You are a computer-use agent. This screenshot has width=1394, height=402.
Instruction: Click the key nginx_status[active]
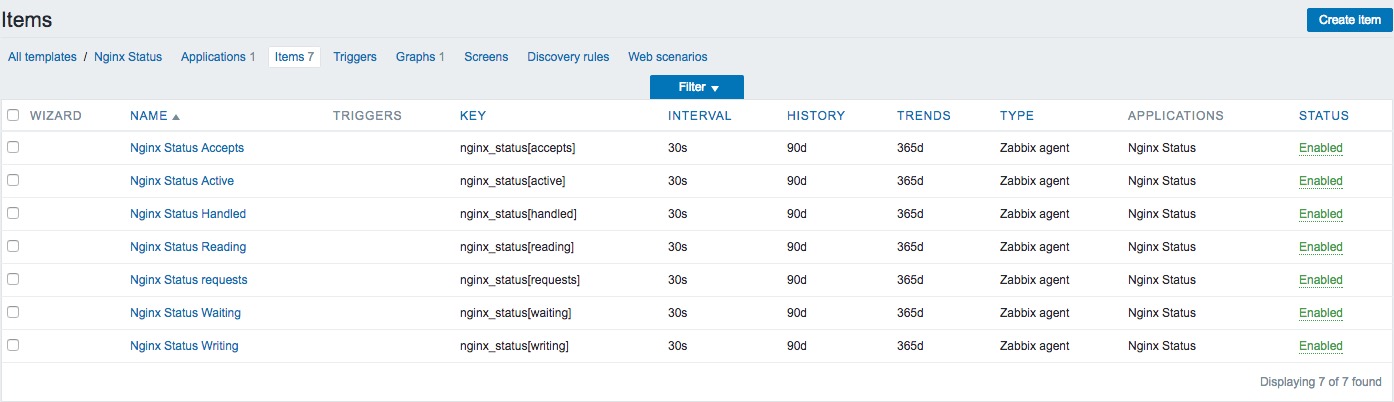[x=514, y=181]
